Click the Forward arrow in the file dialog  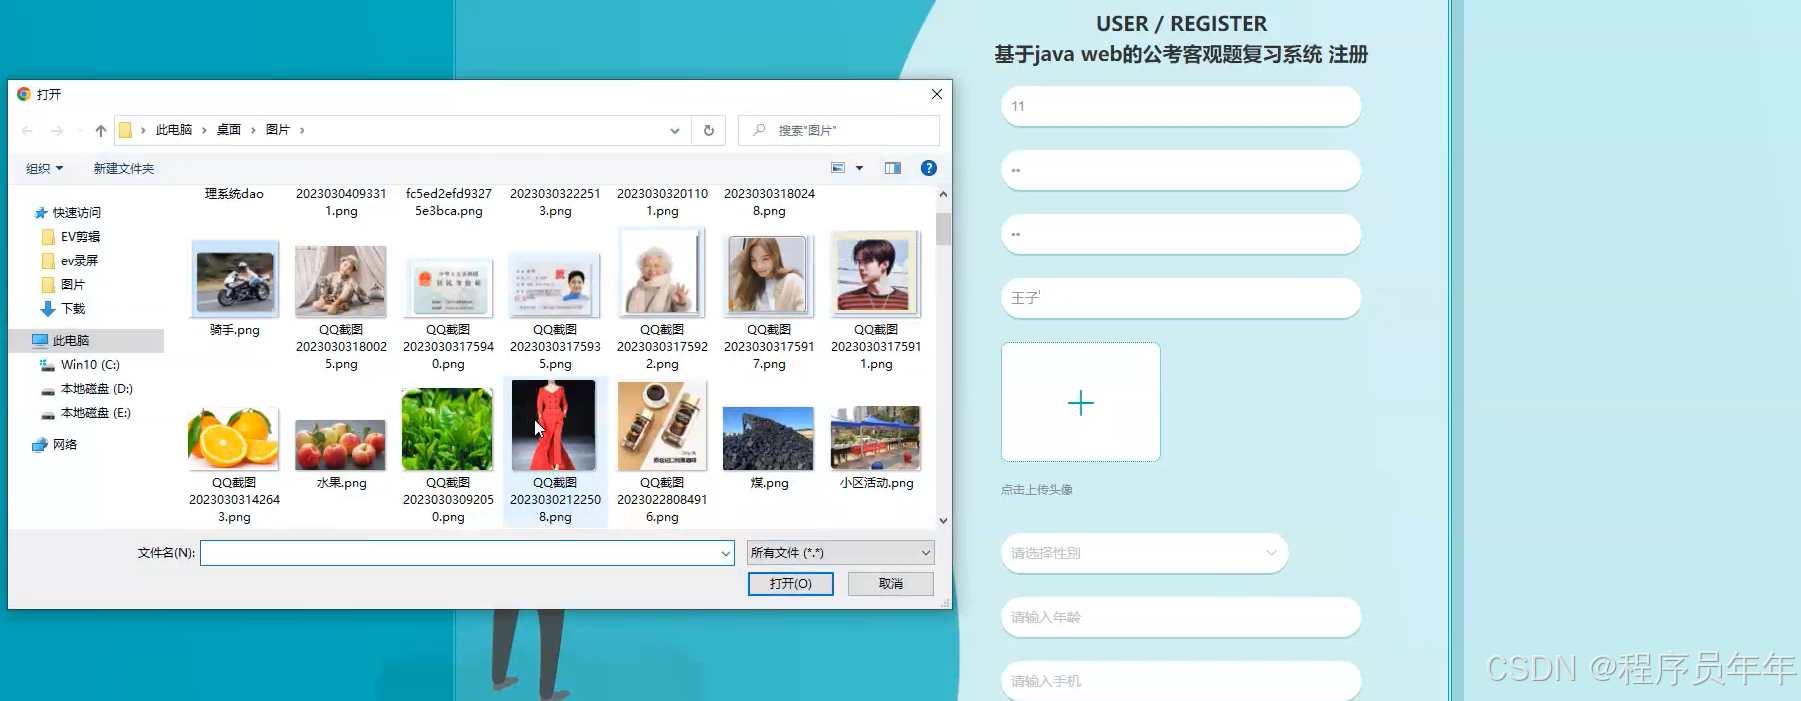click(x=57, y=131)
